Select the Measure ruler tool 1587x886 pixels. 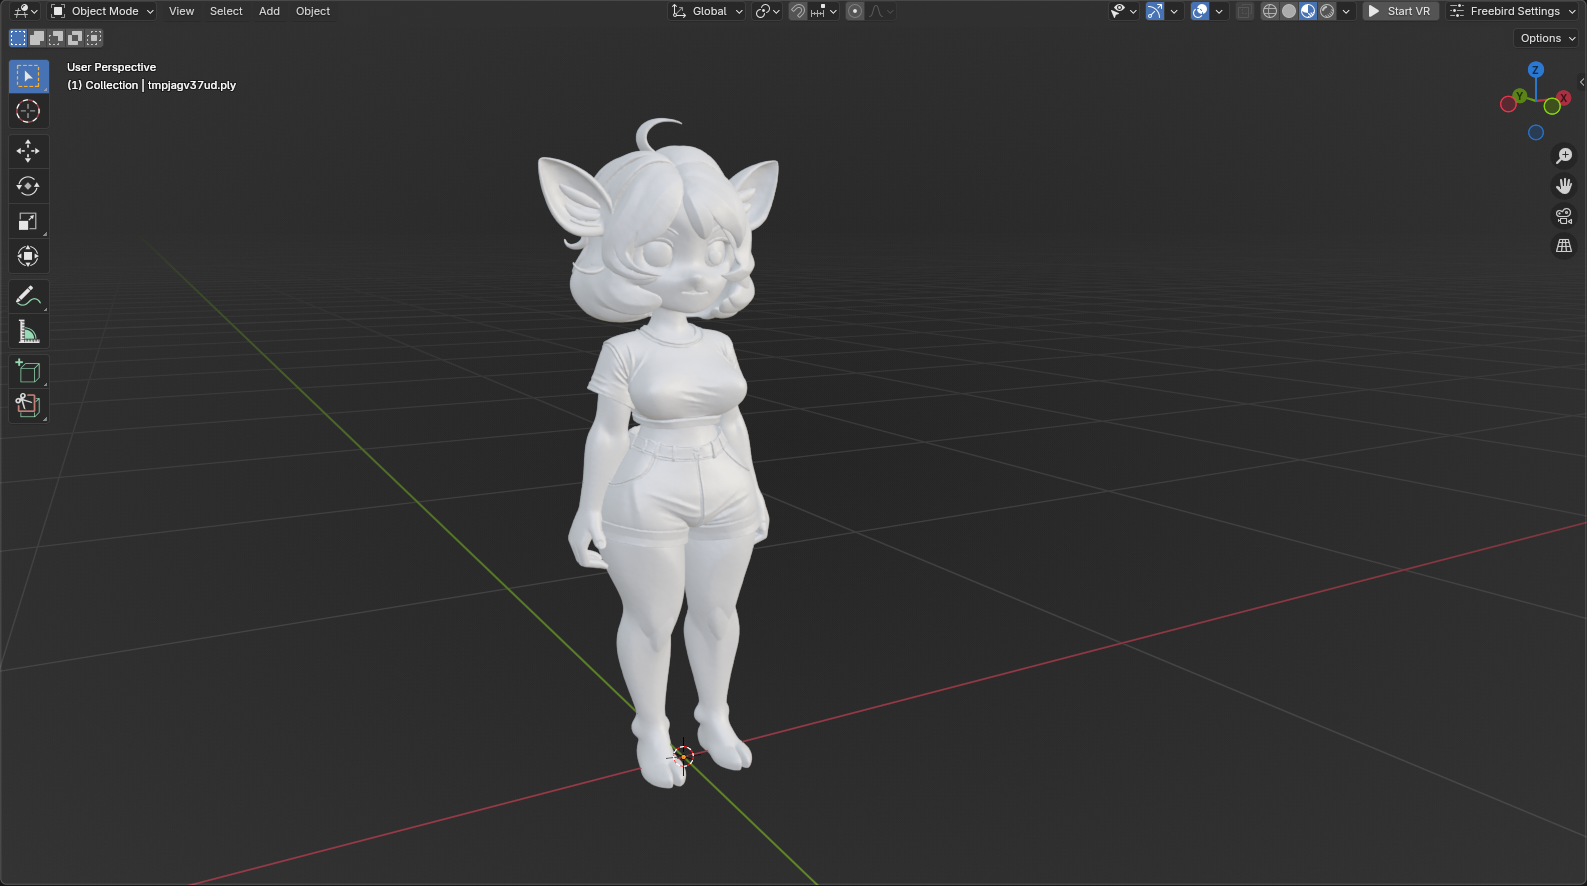[28, 331]
